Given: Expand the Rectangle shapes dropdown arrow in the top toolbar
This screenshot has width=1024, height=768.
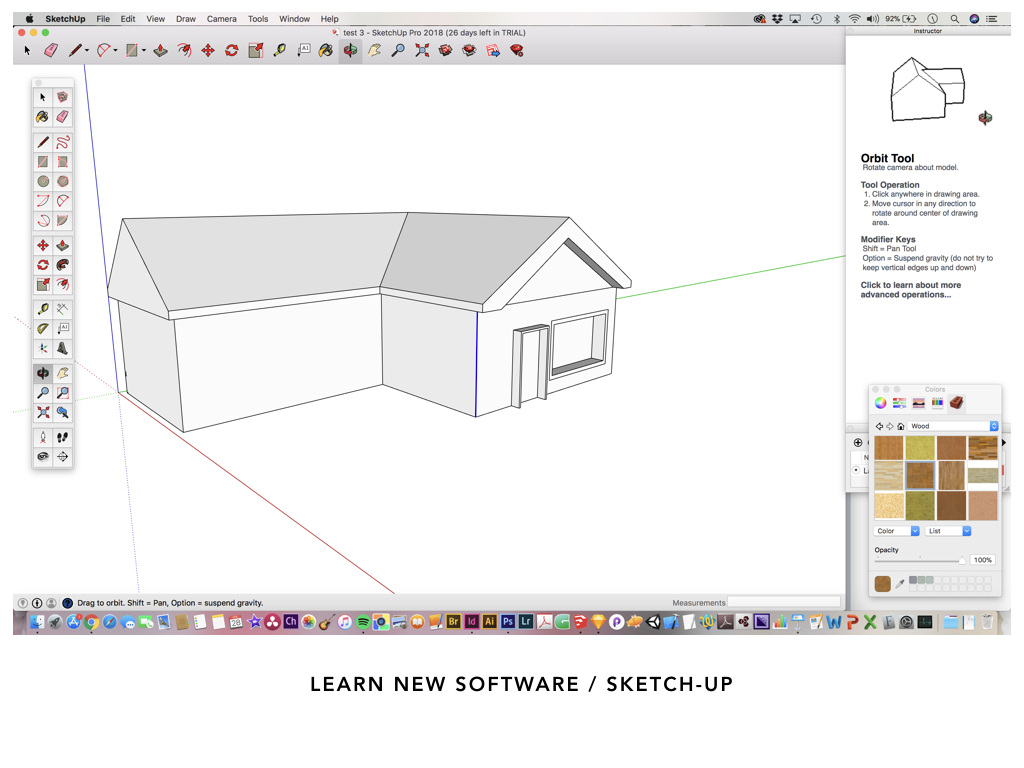Looking at the screenshot, I should [x=144, y=50].
